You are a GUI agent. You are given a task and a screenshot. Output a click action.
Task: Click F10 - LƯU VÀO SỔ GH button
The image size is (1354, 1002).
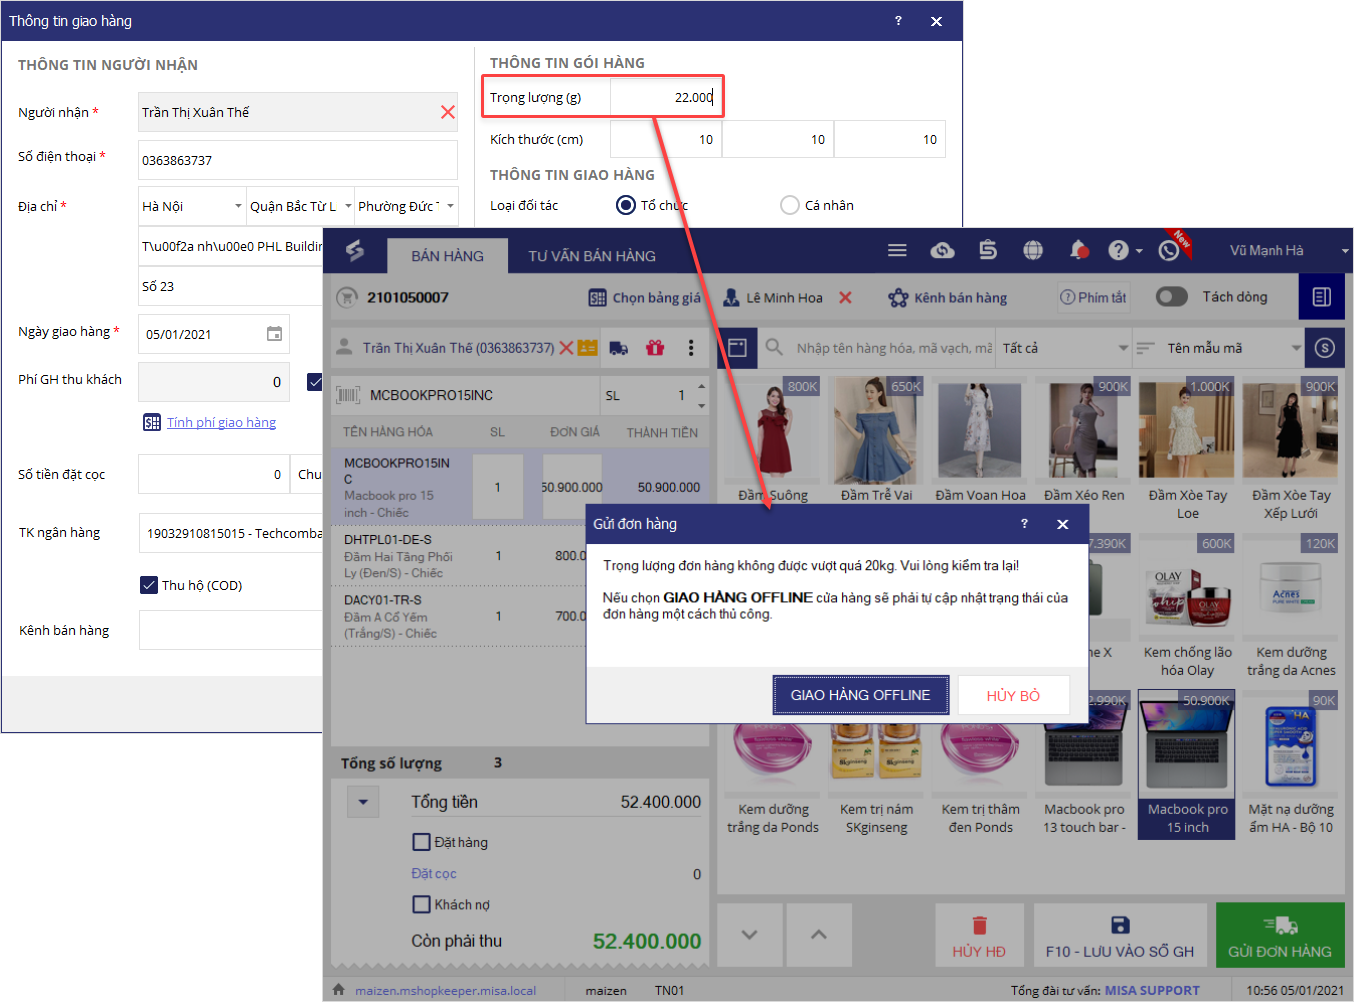pyautogui.click(x=1120, y=935)
